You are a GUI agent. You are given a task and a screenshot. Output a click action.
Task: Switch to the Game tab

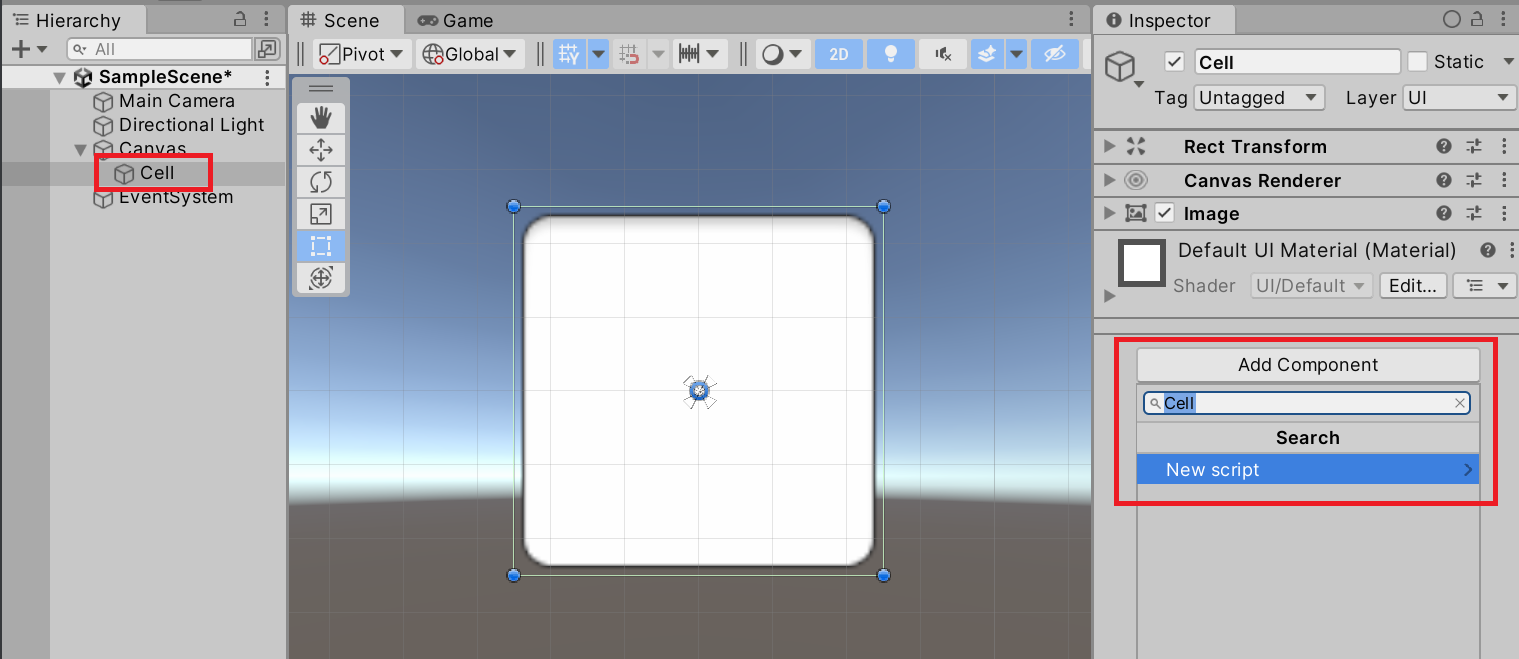tap(456, 20)
